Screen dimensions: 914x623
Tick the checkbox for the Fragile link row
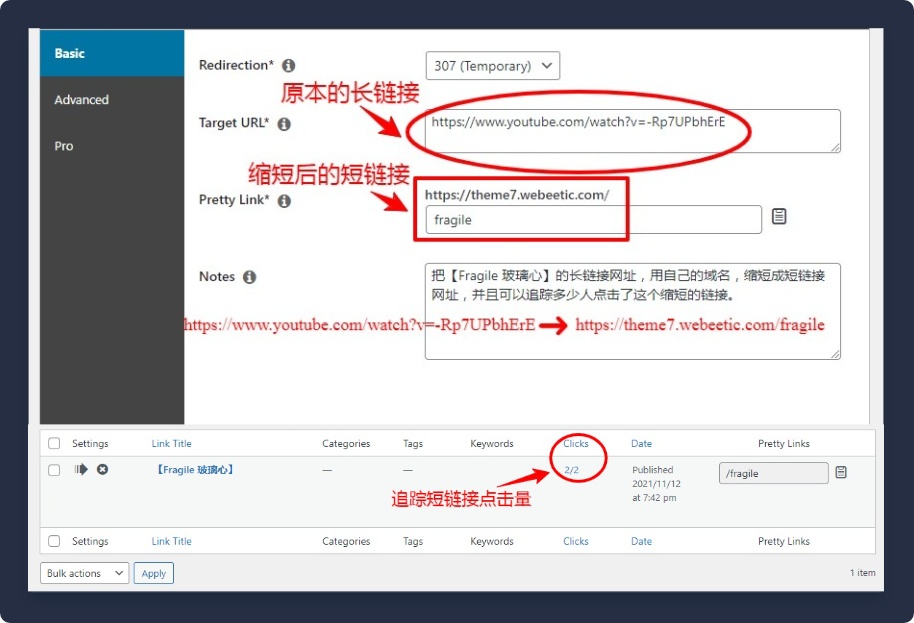pyautogui.click(x=54, y=470)
